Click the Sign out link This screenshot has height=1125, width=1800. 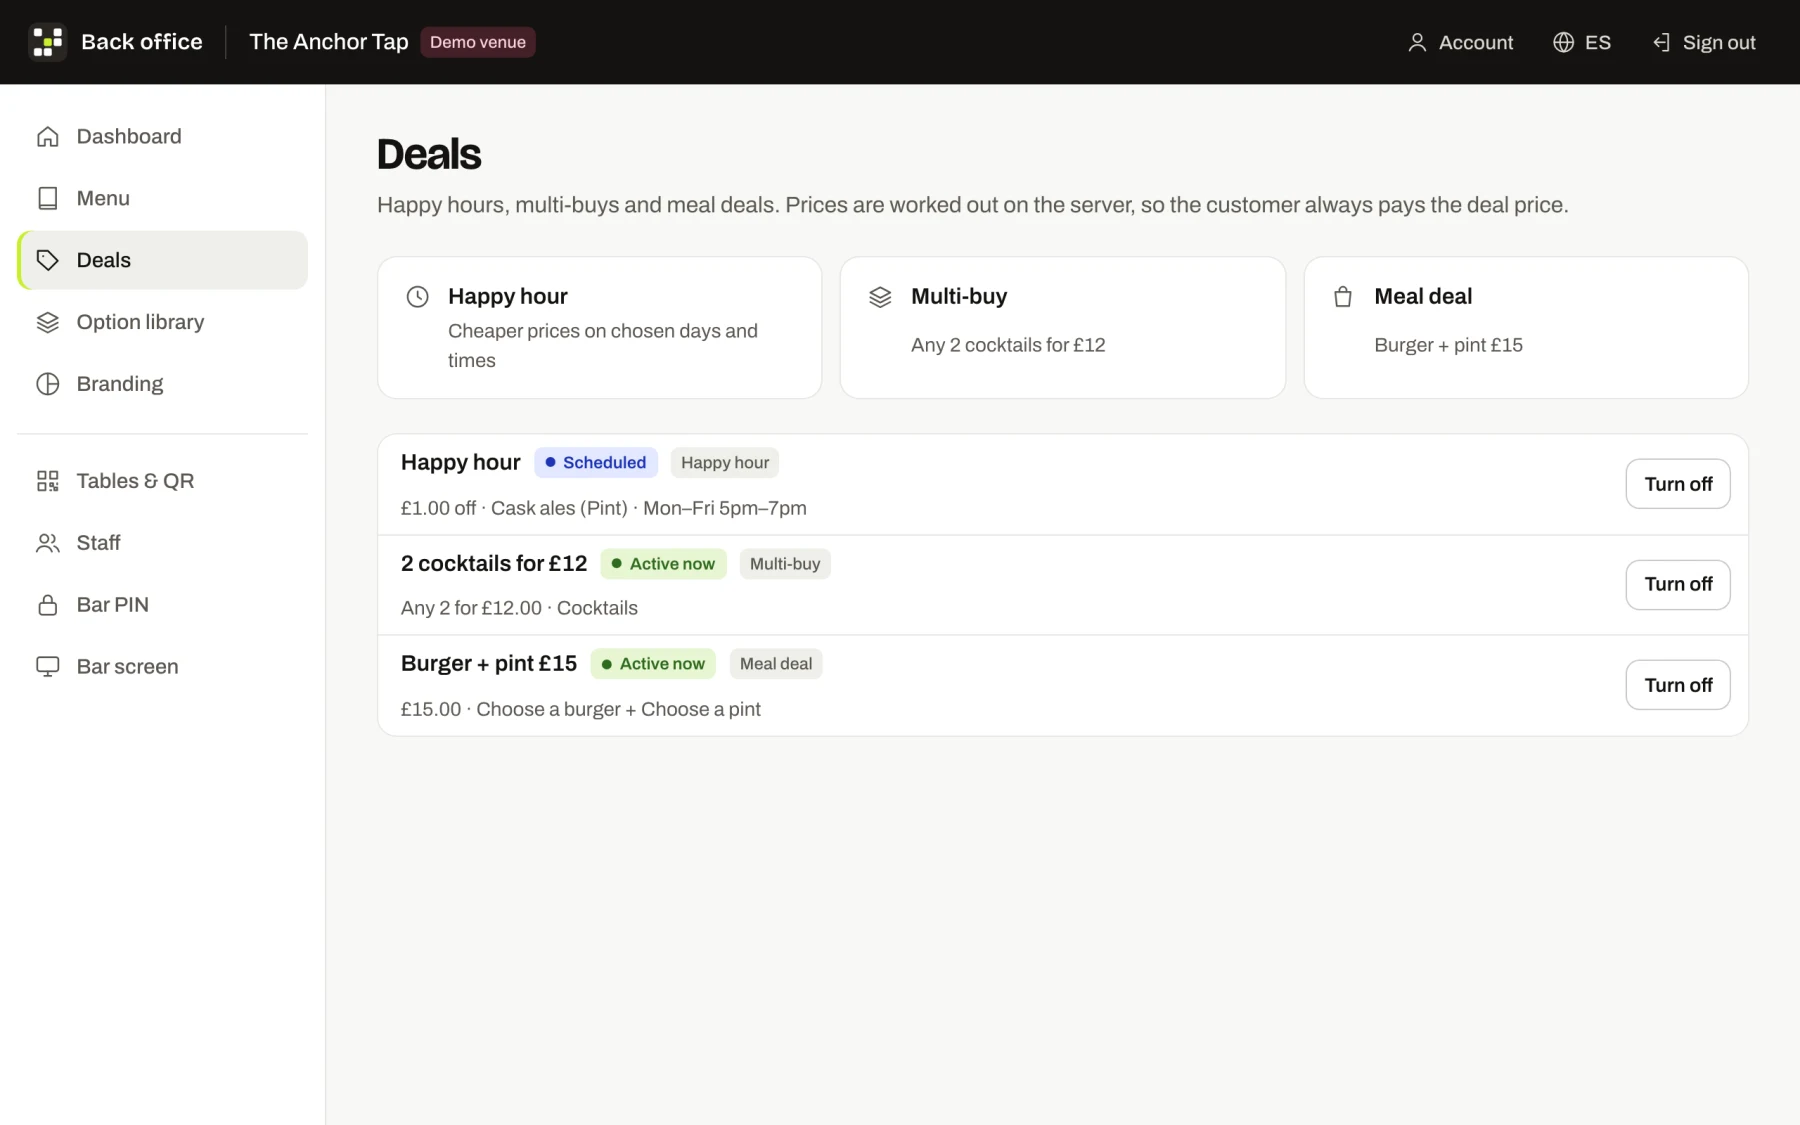point(1704,43)
